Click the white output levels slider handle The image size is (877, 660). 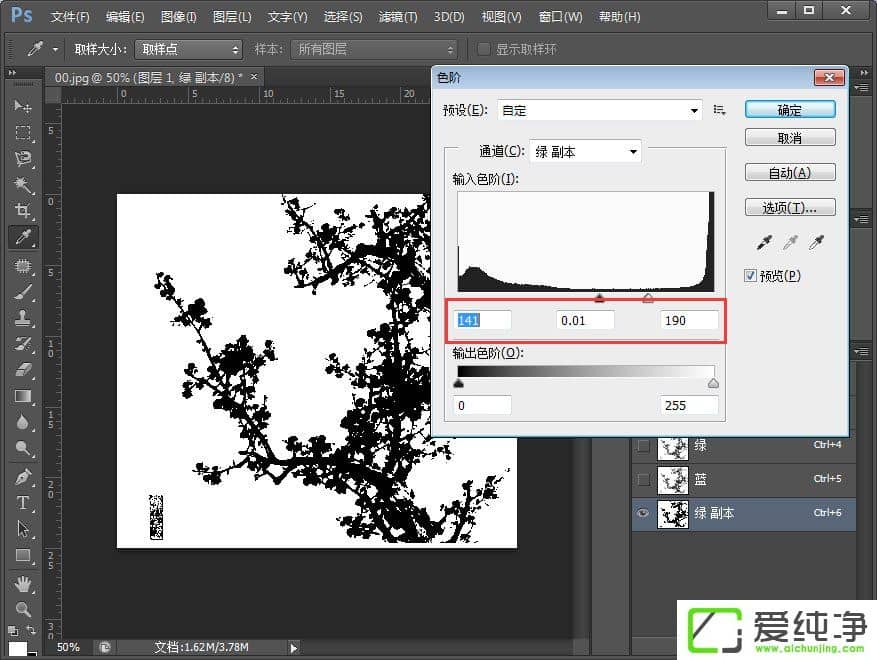pyautogui.click(x=713, y=383)
